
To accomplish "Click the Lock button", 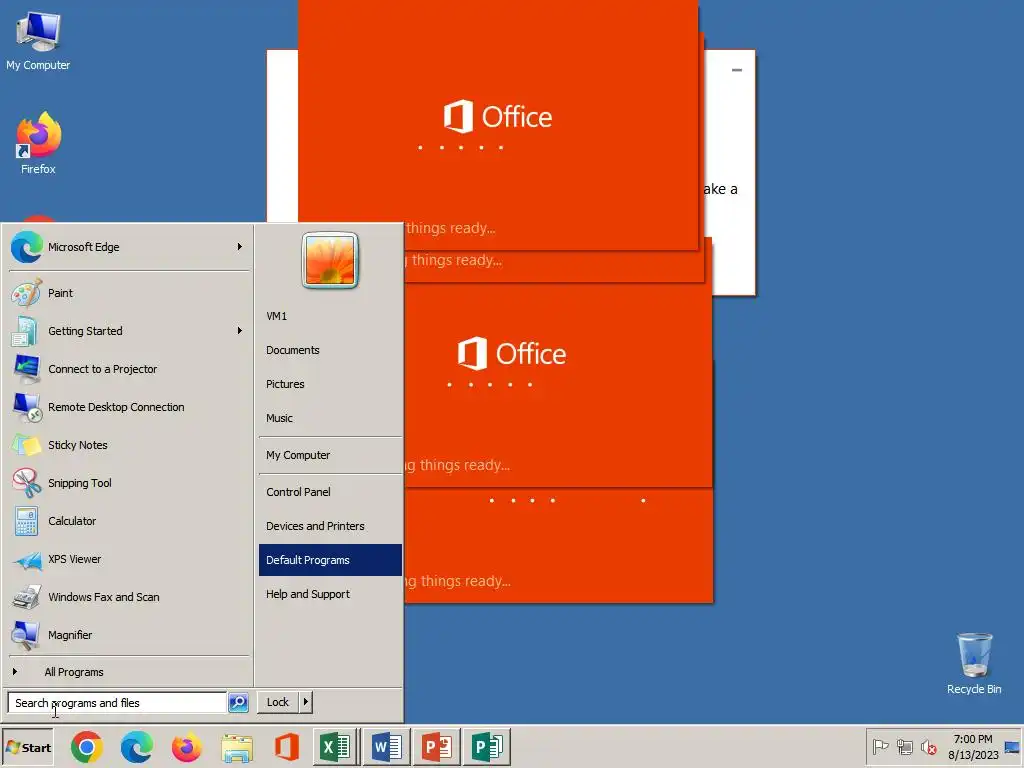I will coord(278,702).
